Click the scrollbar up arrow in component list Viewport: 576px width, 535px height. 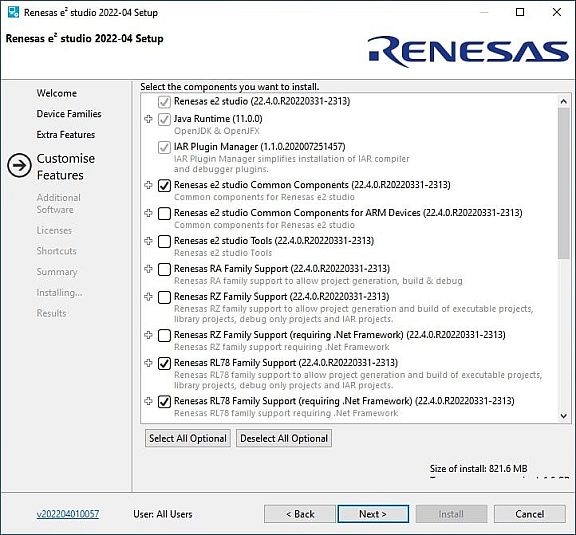(564, 101)
